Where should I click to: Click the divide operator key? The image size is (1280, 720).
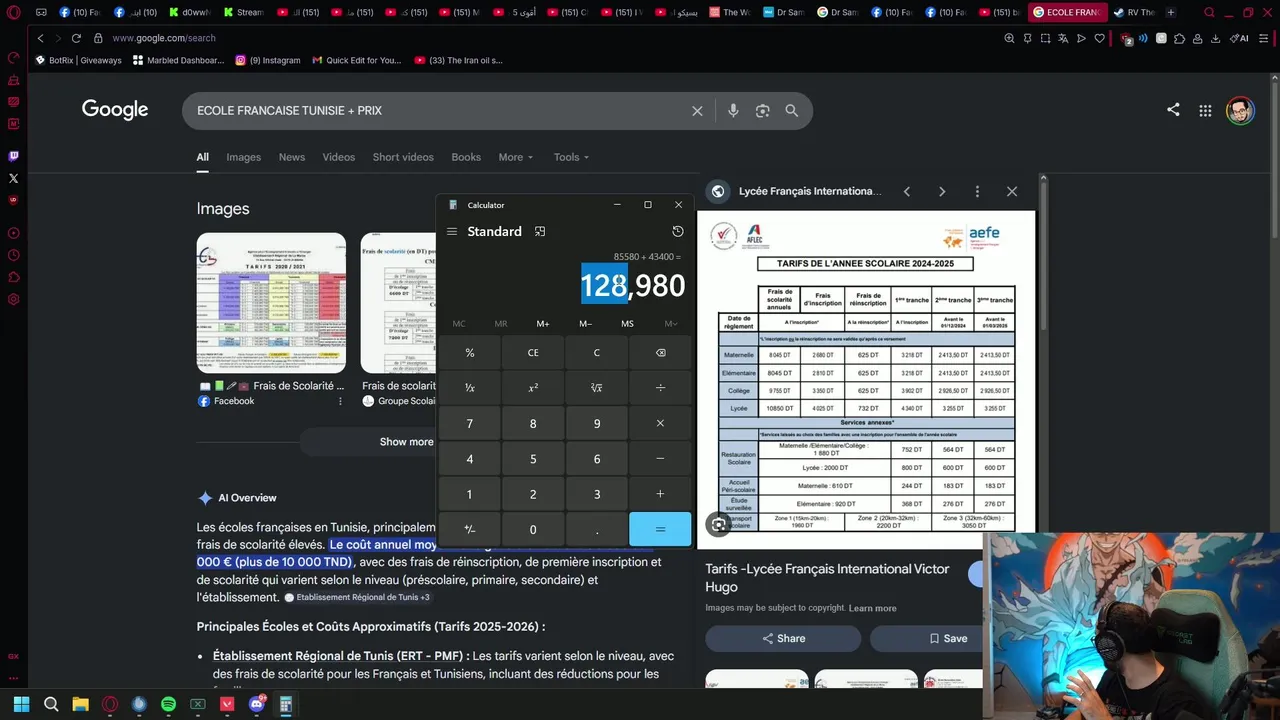point(660,388)
